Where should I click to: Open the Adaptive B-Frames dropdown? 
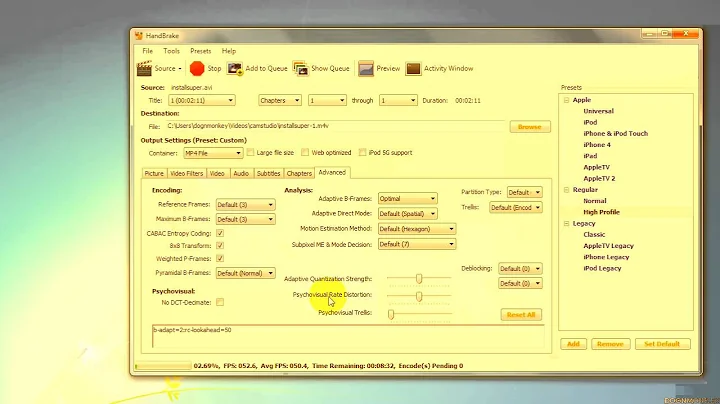(407, 199)
